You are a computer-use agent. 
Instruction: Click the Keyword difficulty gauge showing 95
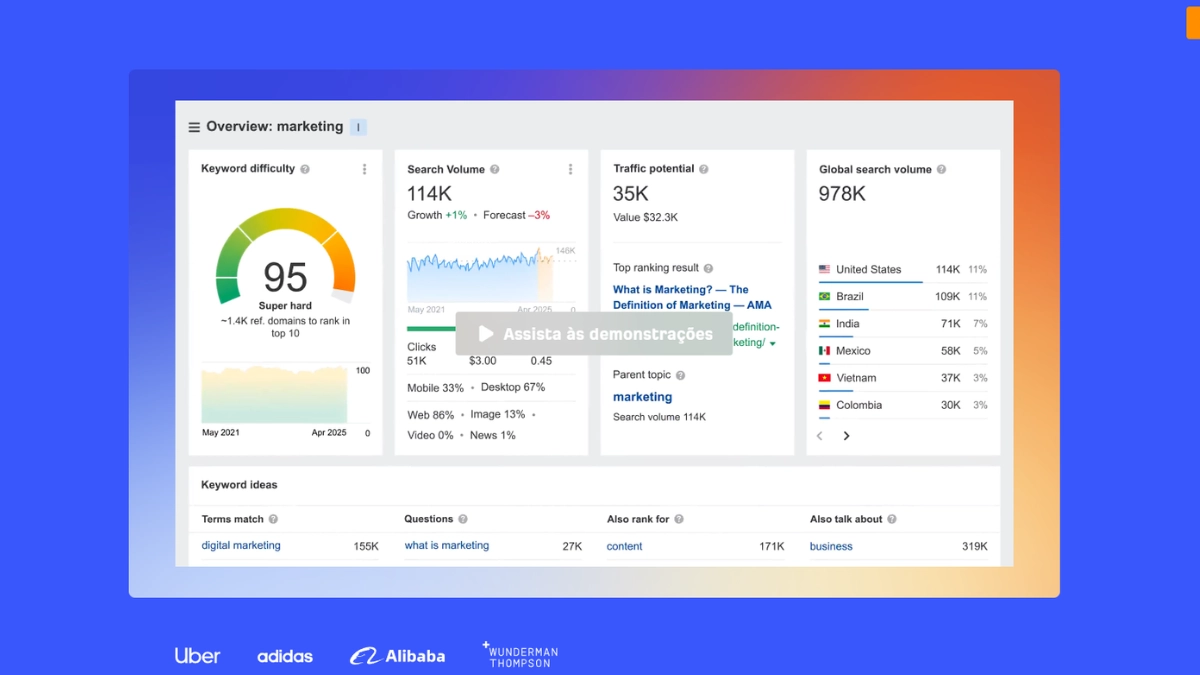285,256
